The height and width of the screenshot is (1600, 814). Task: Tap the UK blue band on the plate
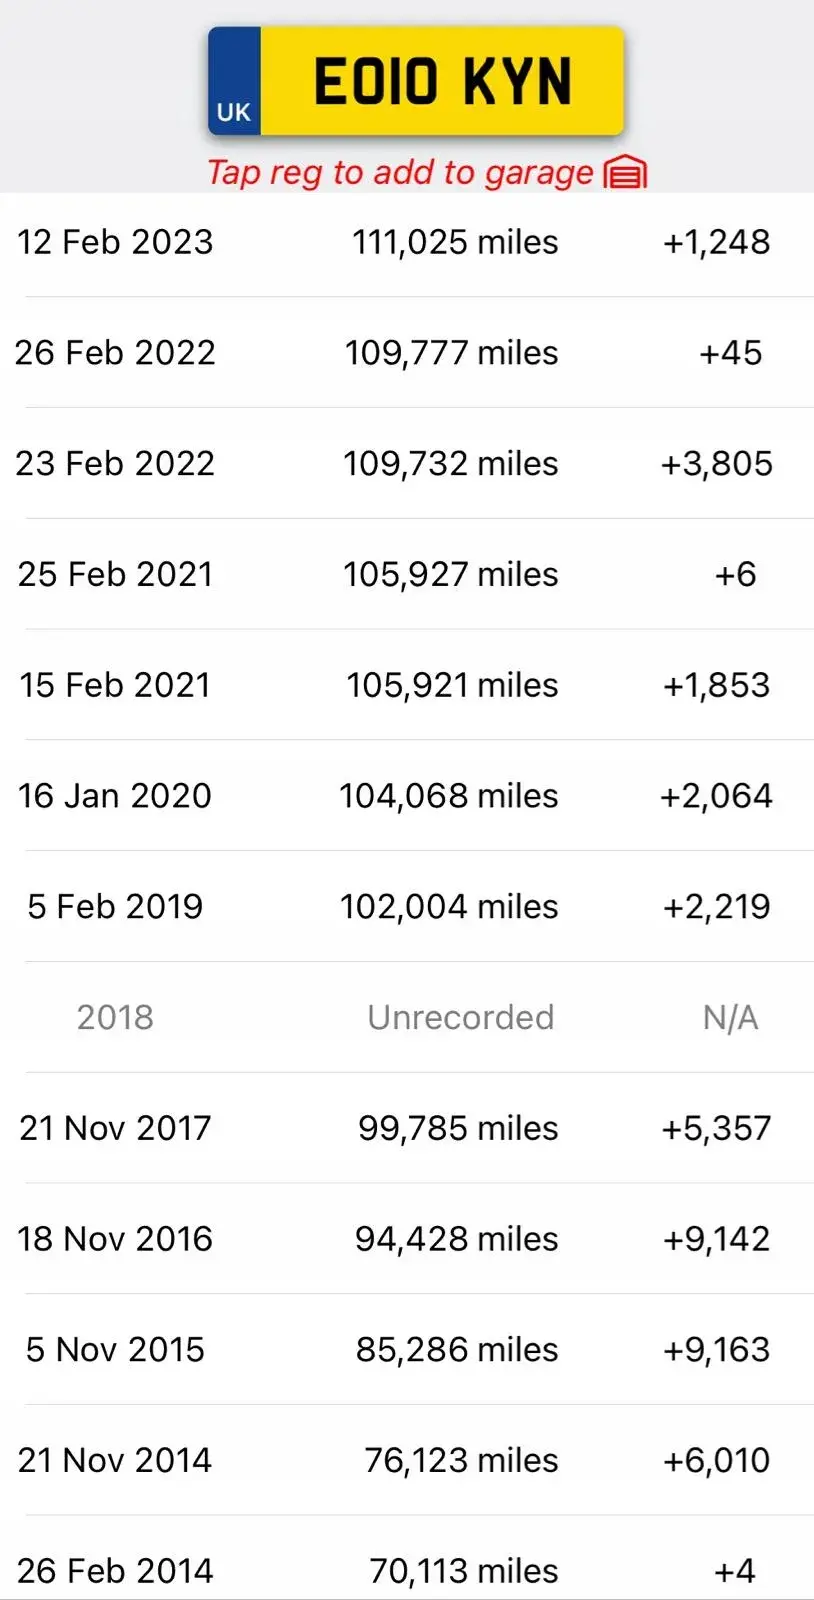tap(234, 81)
